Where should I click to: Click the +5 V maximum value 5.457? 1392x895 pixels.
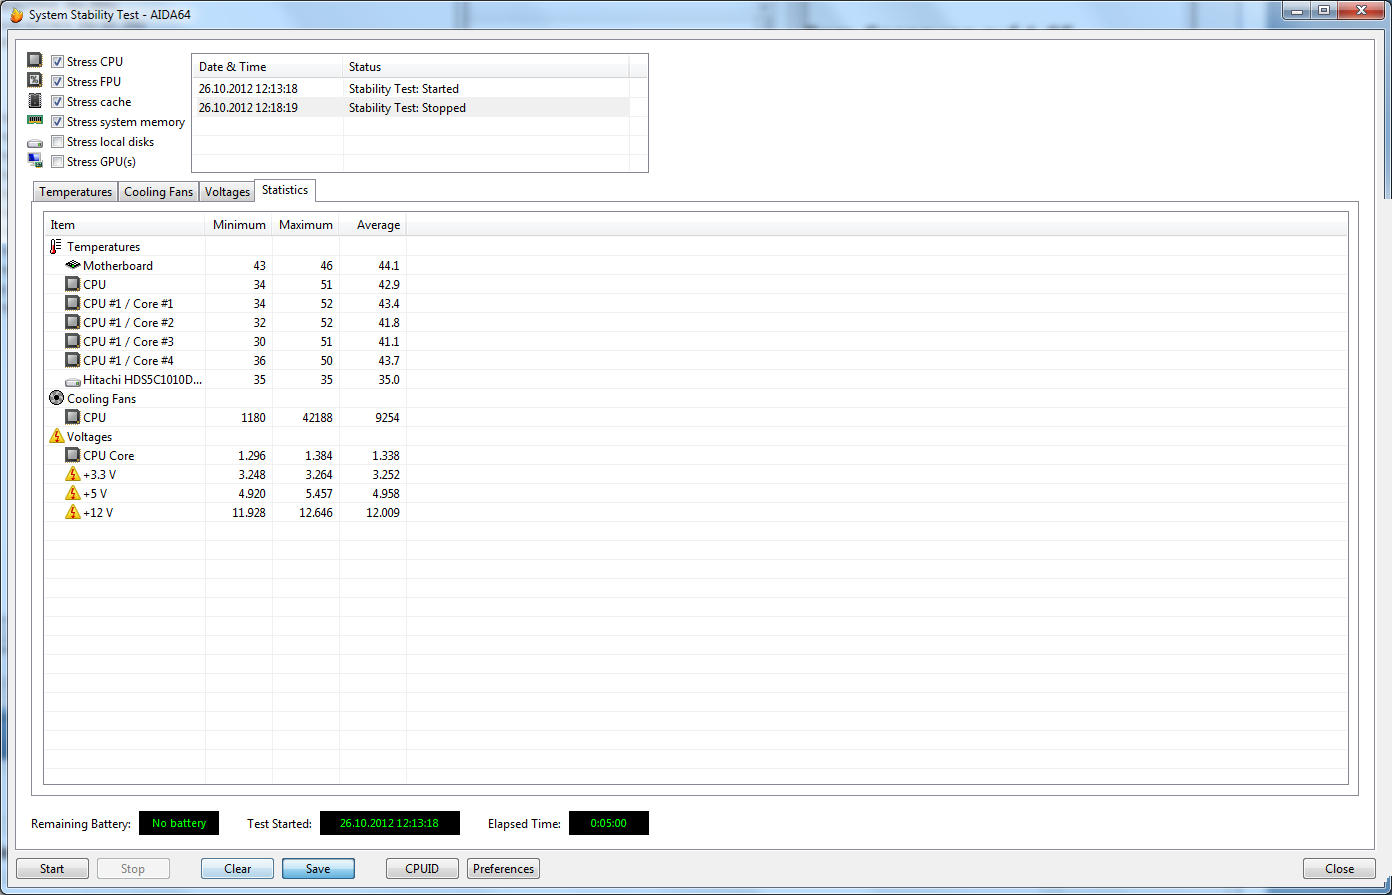317,494
